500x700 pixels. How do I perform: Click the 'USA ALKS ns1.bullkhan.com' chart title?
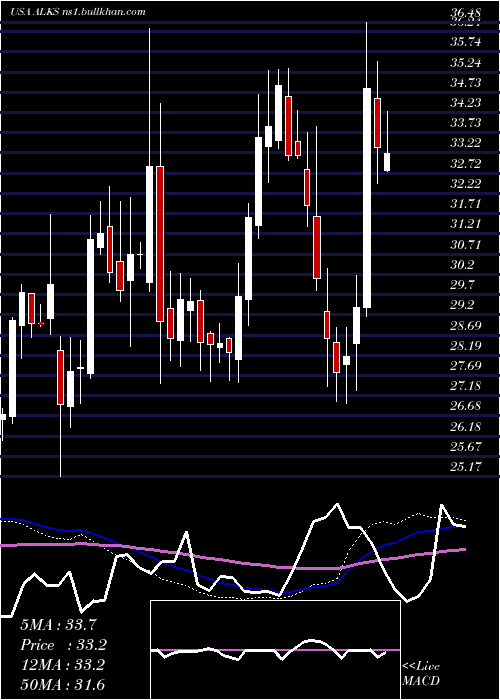click(x=78, y=11)
